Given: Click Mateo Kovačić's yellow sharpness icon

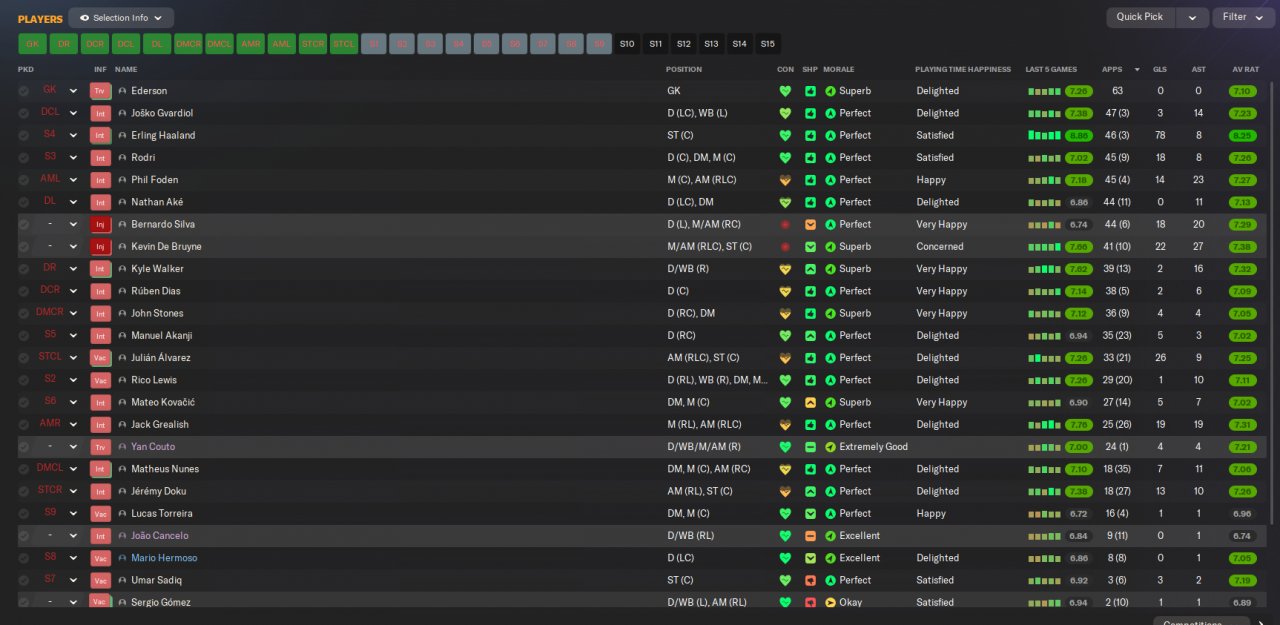Looking at the screenshot, I should [x=810, y=402].
